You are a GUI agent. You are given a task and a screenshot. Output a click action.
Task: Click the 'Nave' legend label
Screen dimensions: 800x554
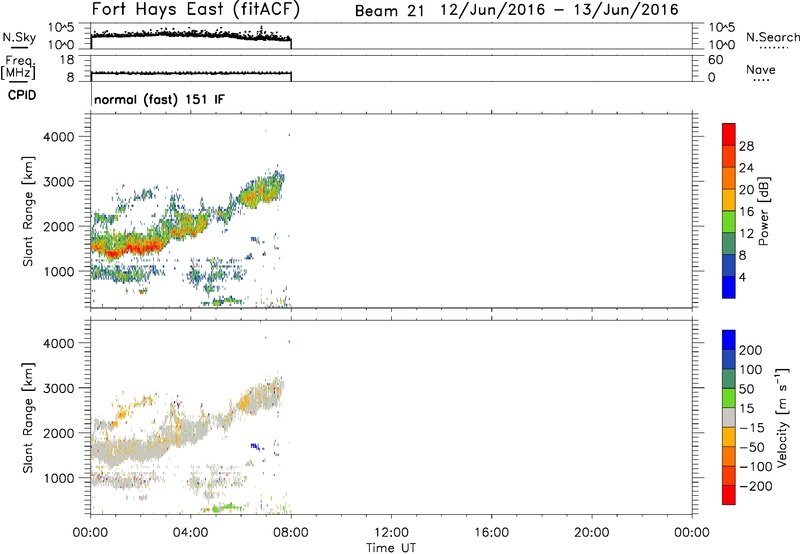[761, 70]
